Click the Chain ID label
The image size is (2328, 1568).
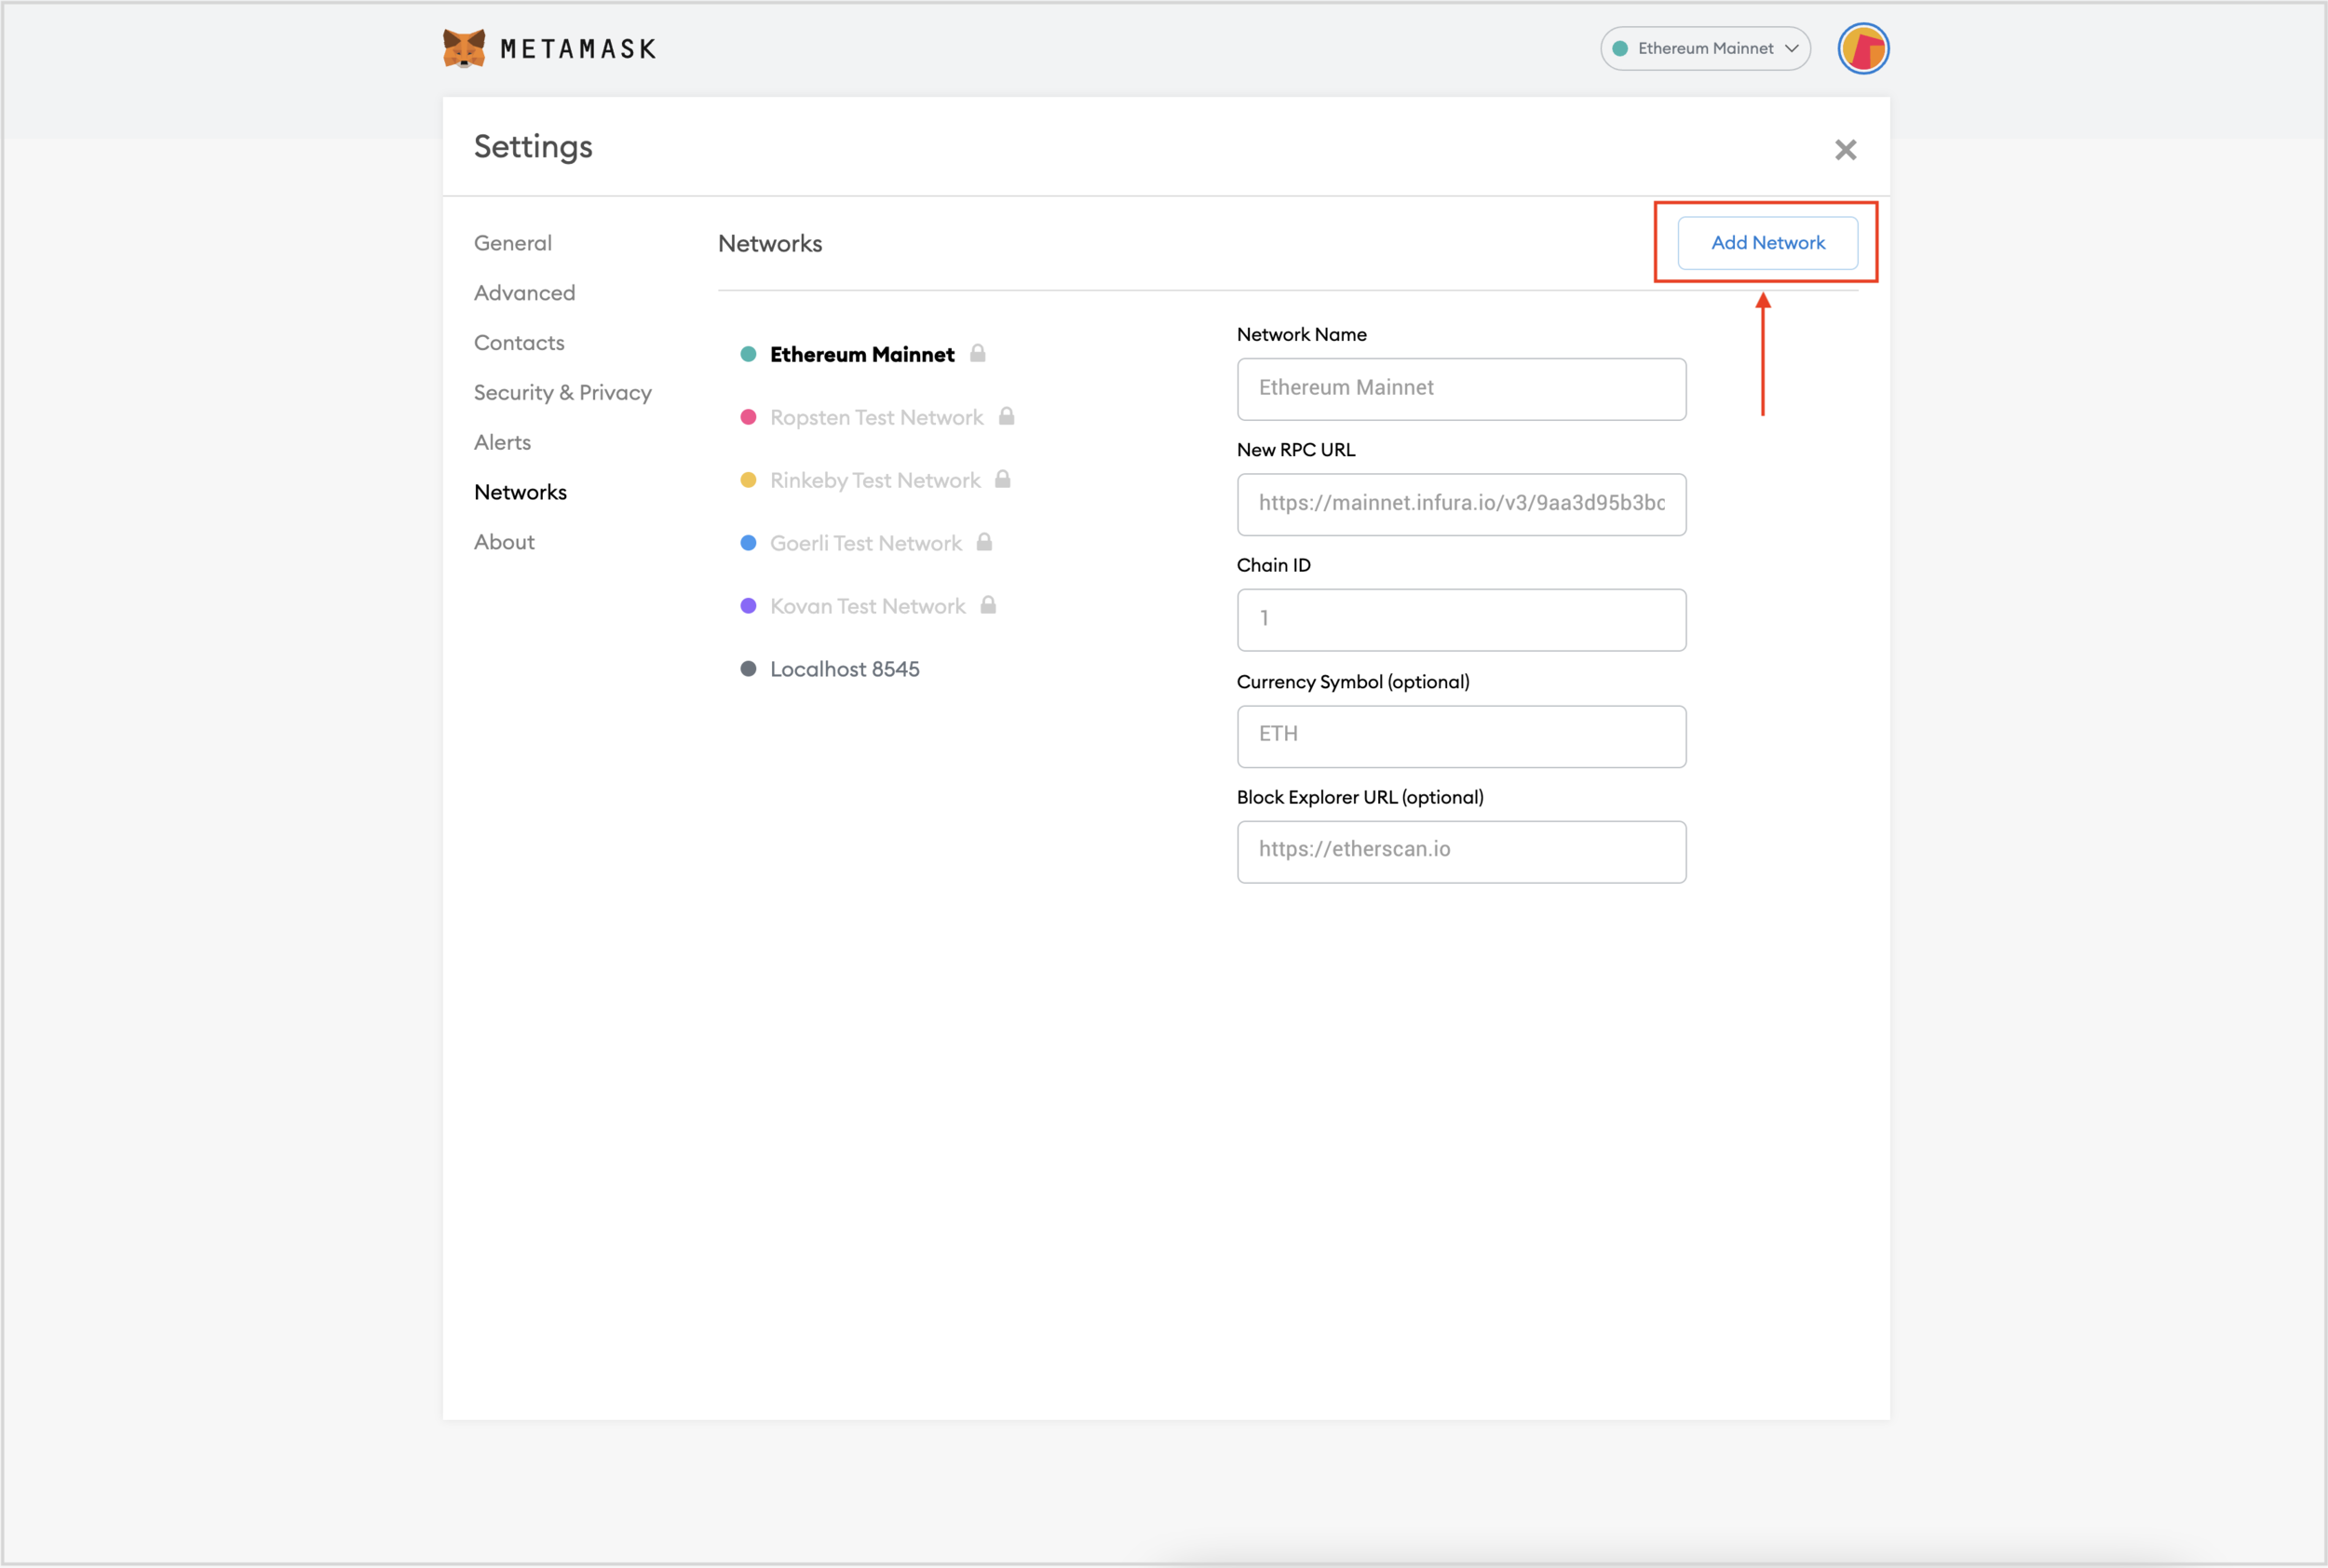tap(1274, 565)
